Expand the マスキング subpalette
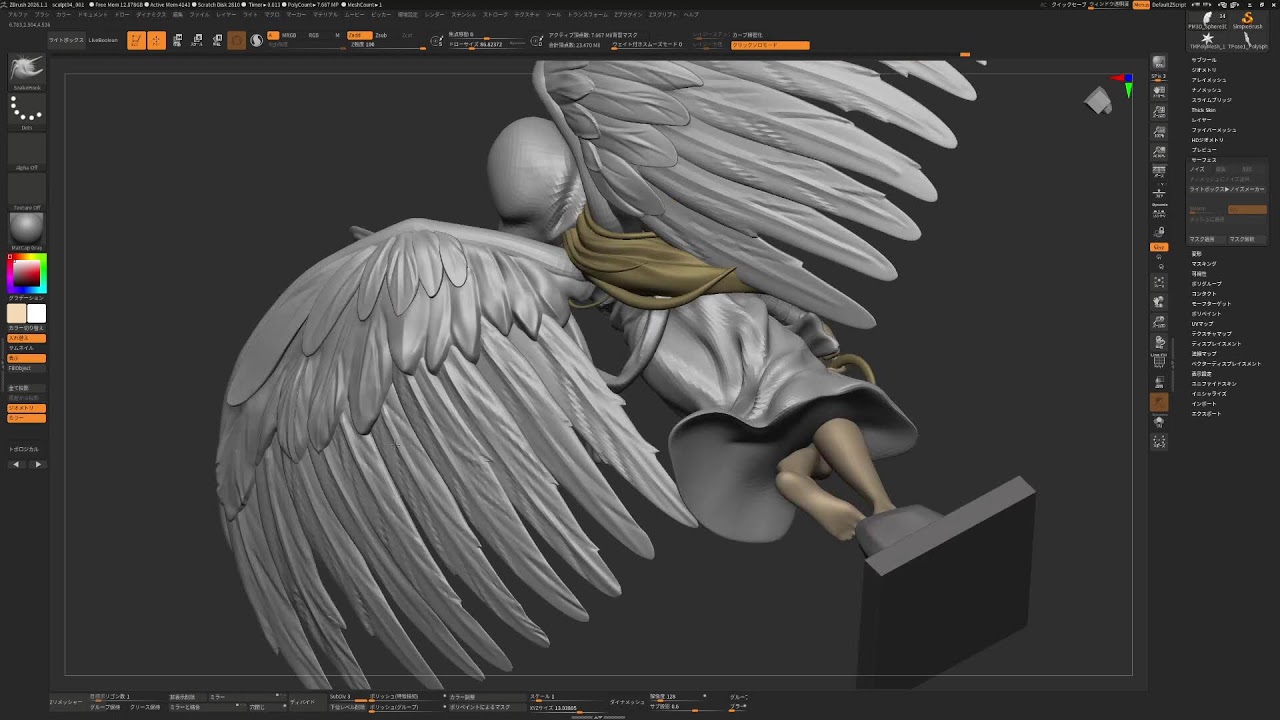 click(x=1204, y=264)
